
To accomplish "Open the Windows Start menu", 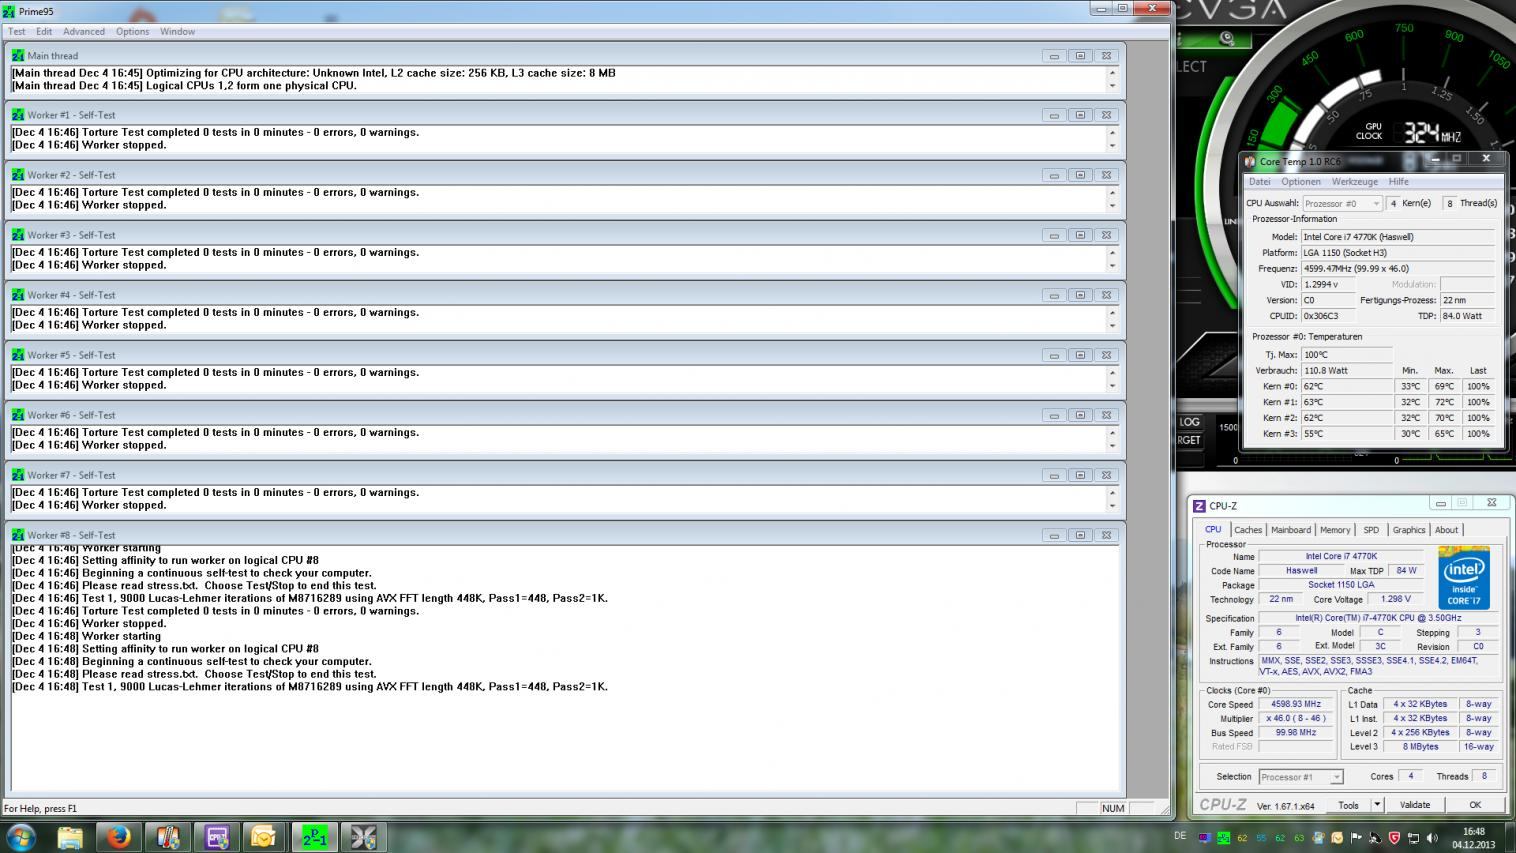I will pos(20,836).
